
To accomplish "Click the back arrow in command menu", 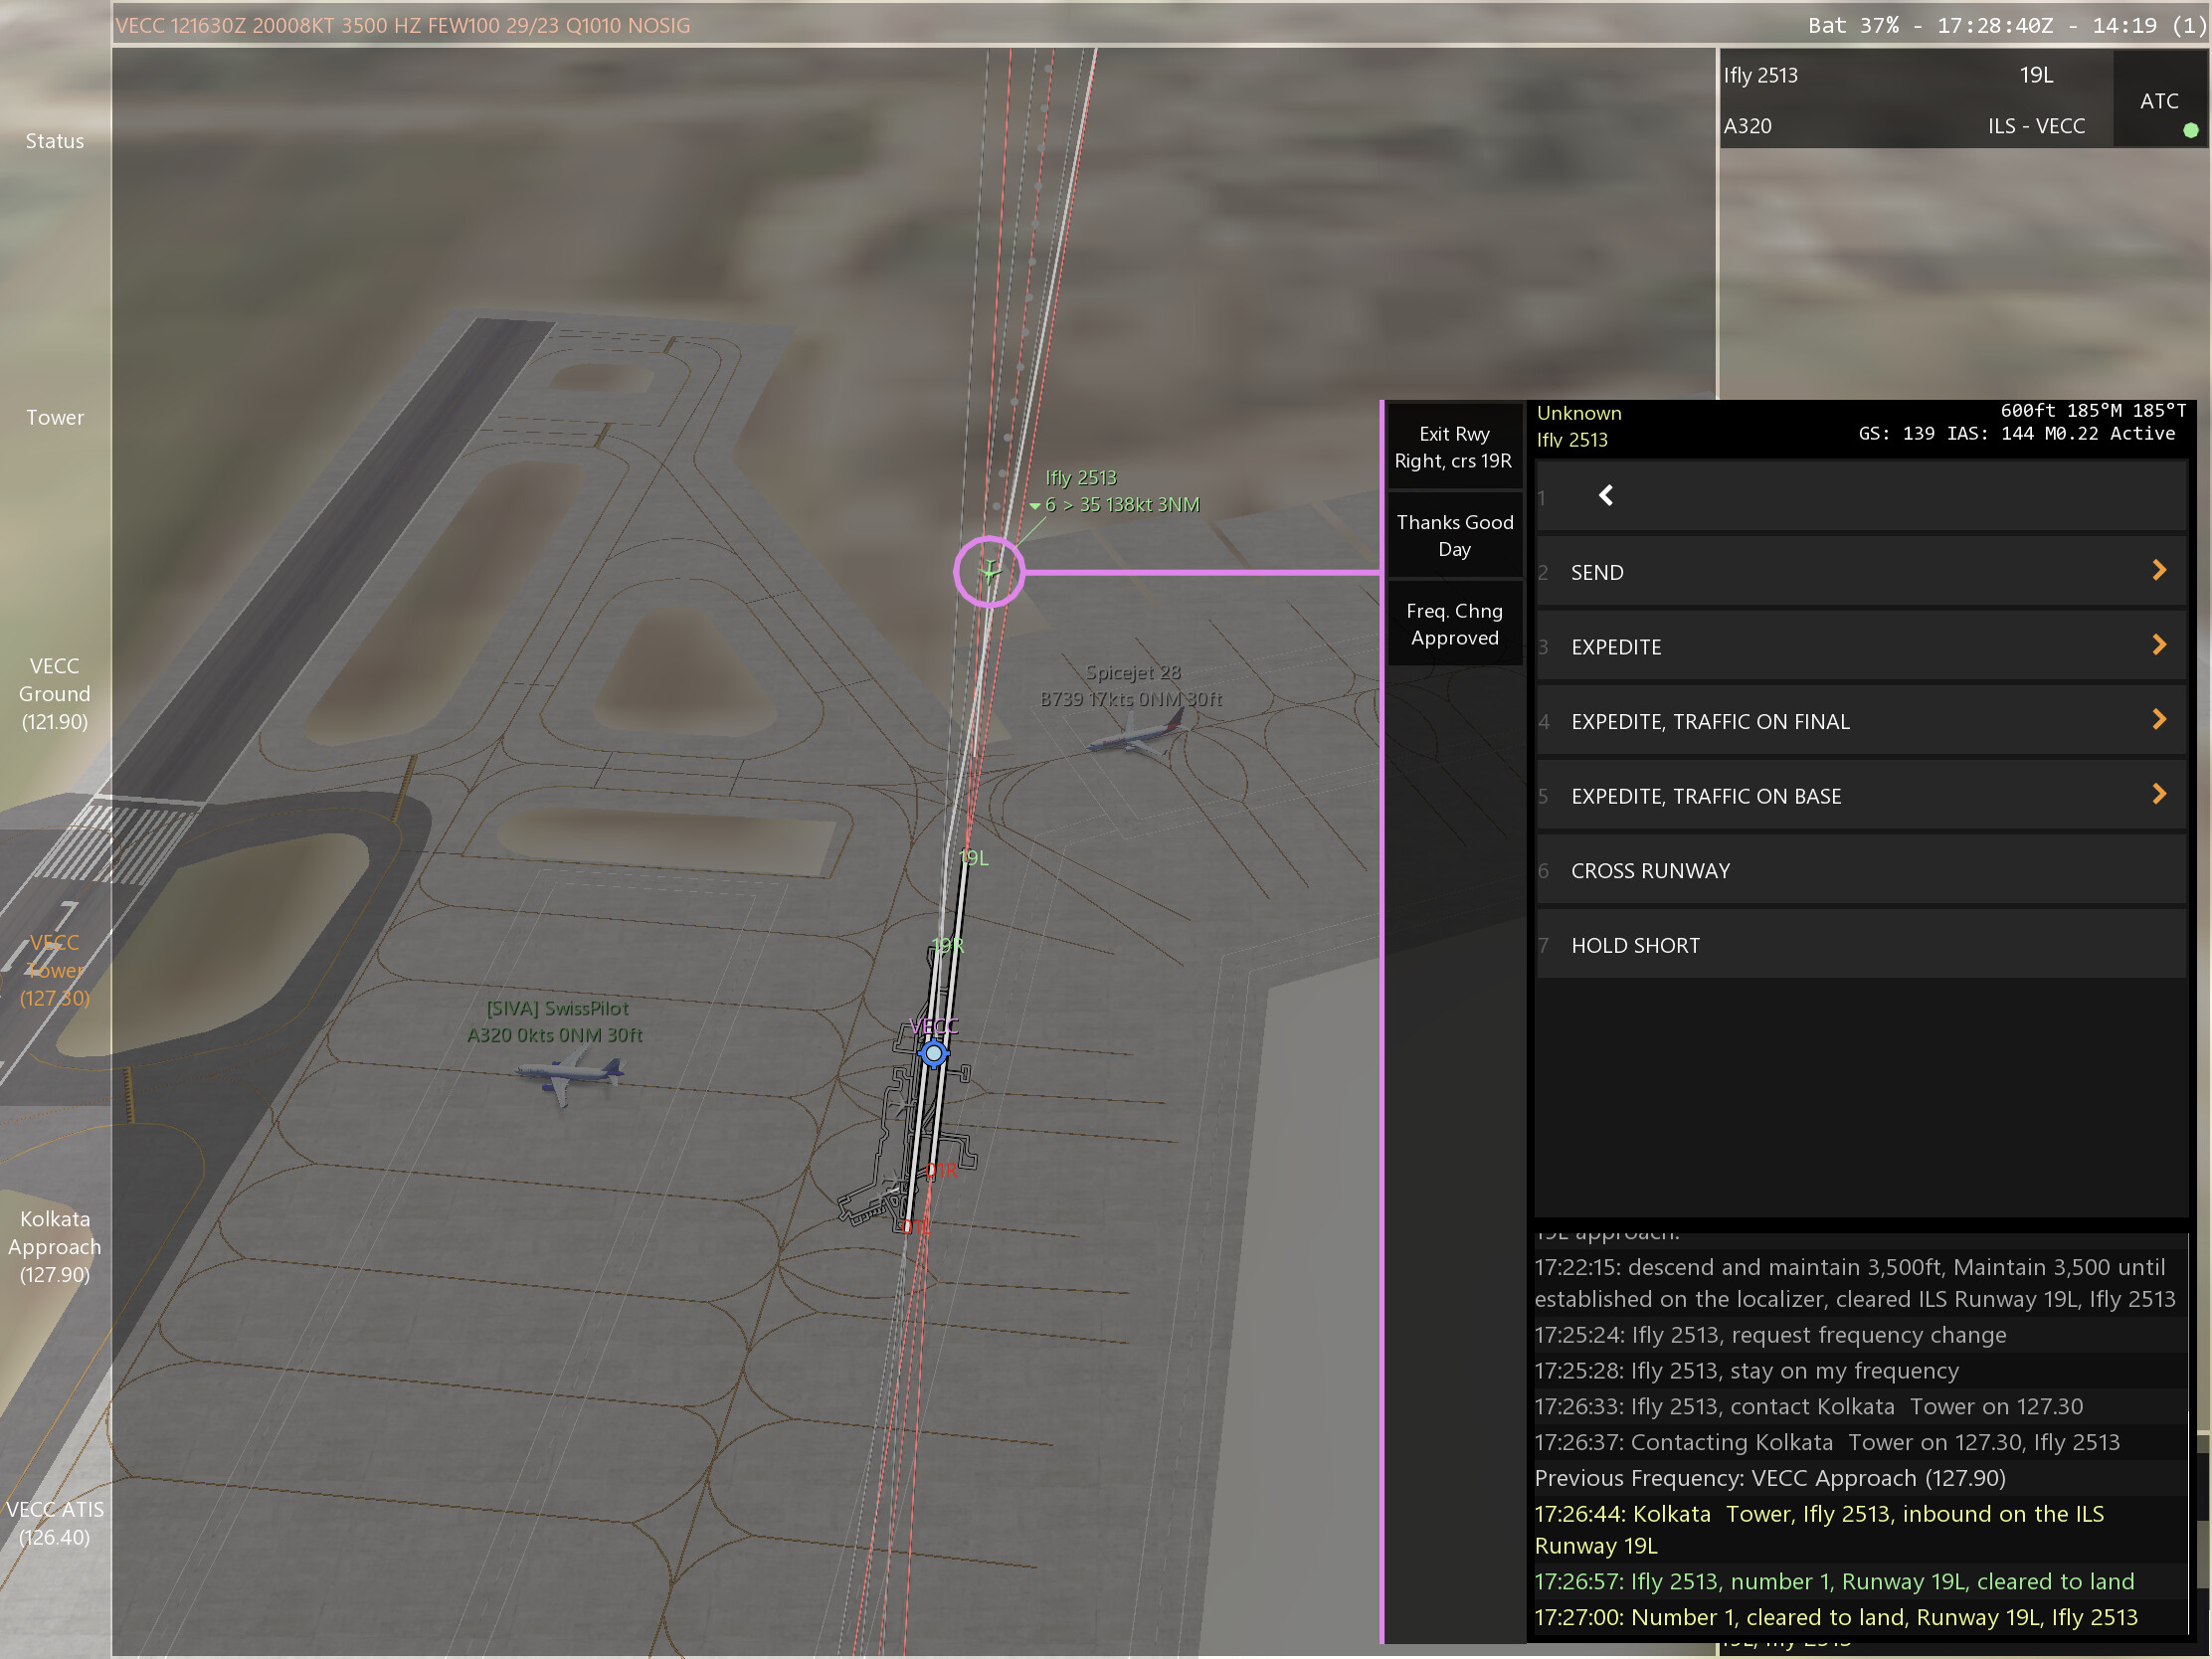I will pos(1605,496).
